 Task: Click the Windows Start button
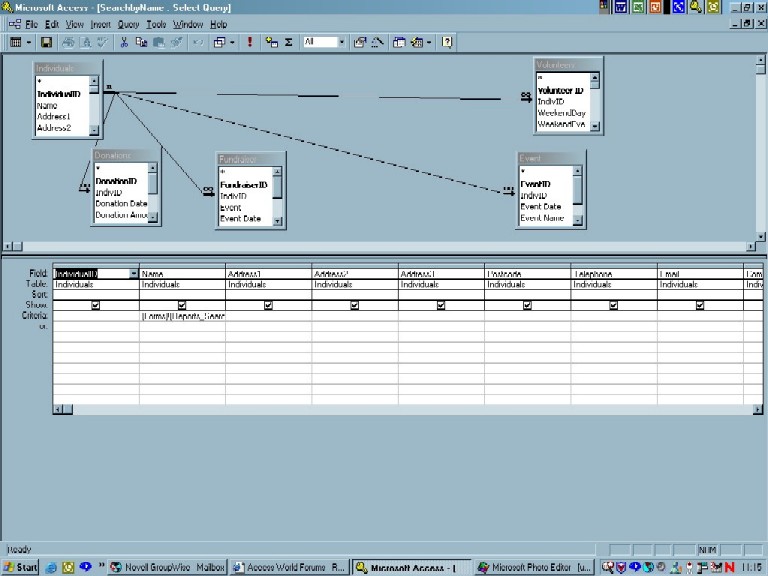point(21,567)
